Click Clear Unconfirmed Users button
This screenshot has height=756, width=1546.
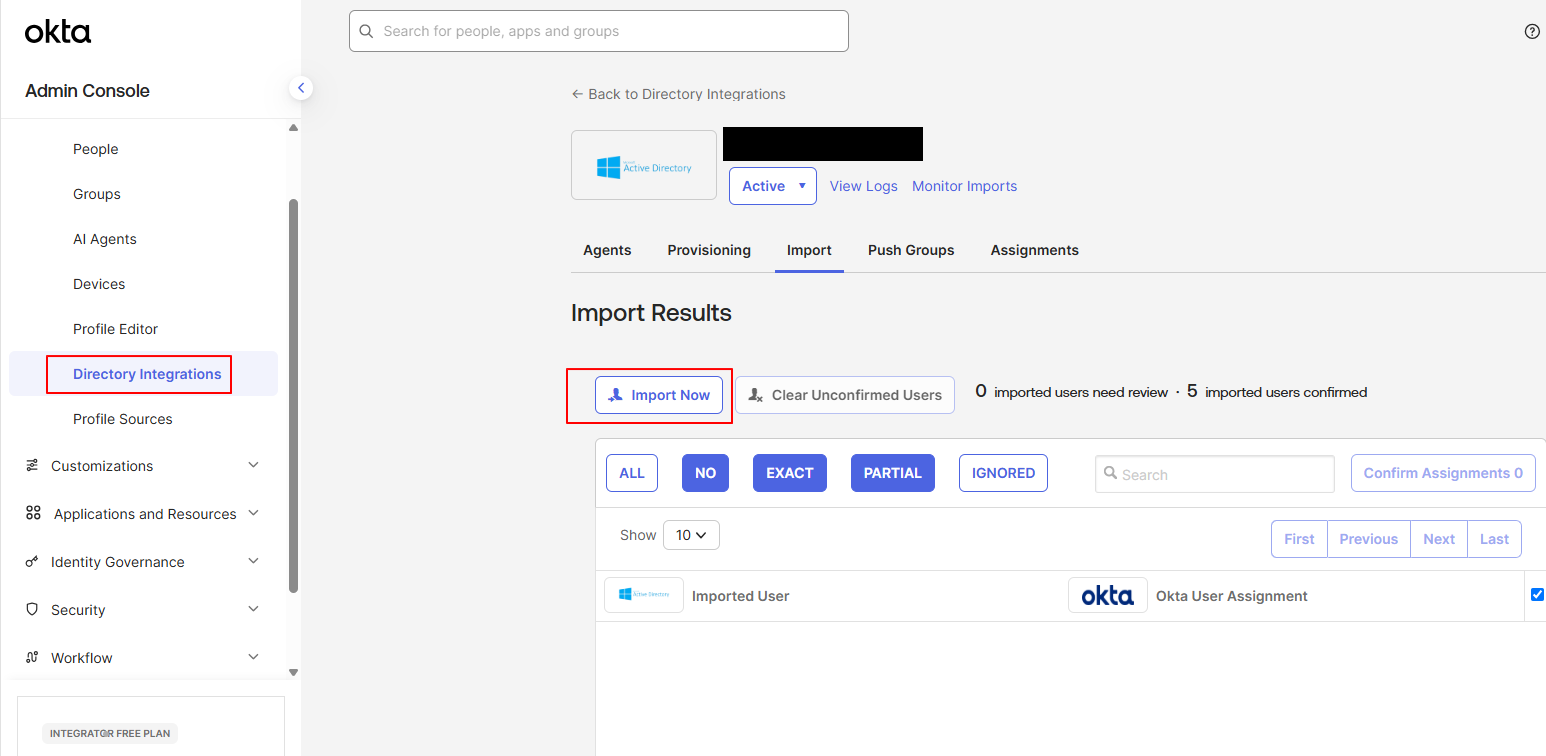[x=845, y=395]
